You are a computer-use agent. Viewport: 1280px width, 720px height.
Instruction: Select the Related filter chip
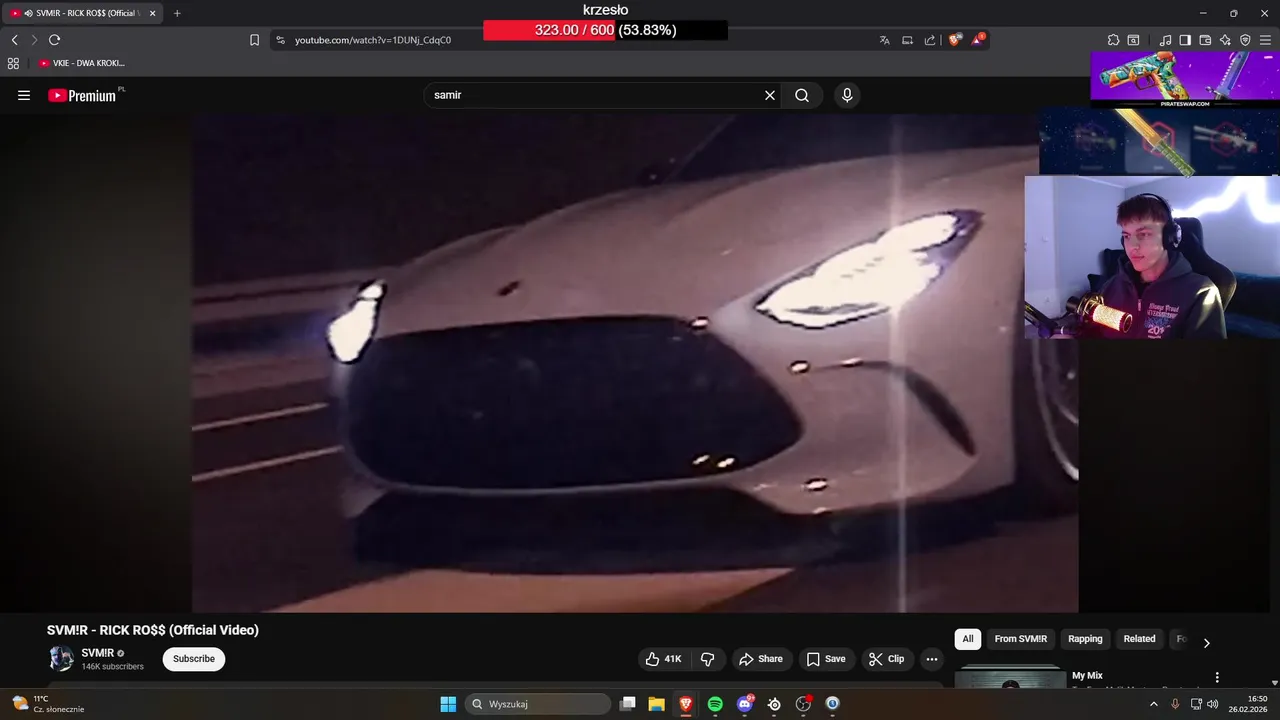(x=1139, y=639)
